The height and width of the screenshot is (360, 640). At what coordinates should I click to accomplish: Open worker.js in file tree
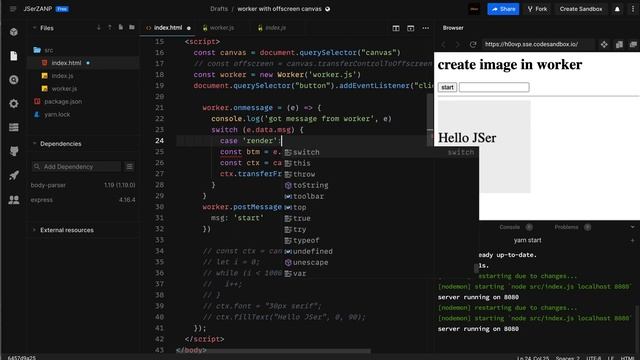click(64, 89)
